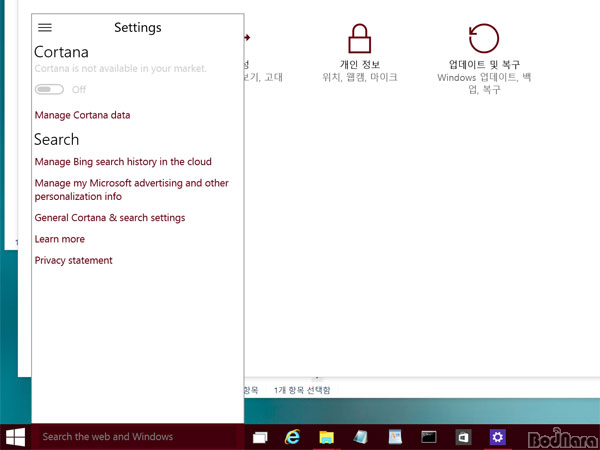Open the Store app on the taskbar

(x=463, y=437)
